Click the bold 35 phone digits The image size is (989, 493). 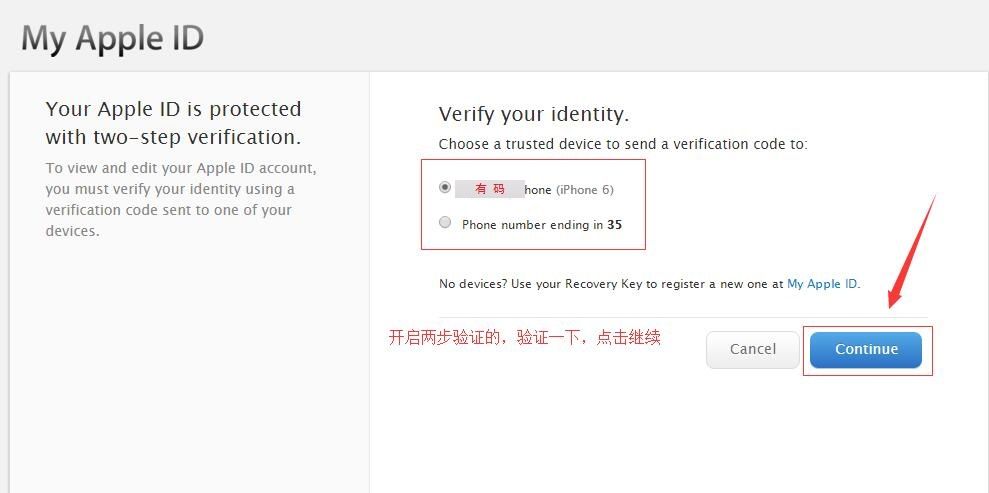(614, 225)
